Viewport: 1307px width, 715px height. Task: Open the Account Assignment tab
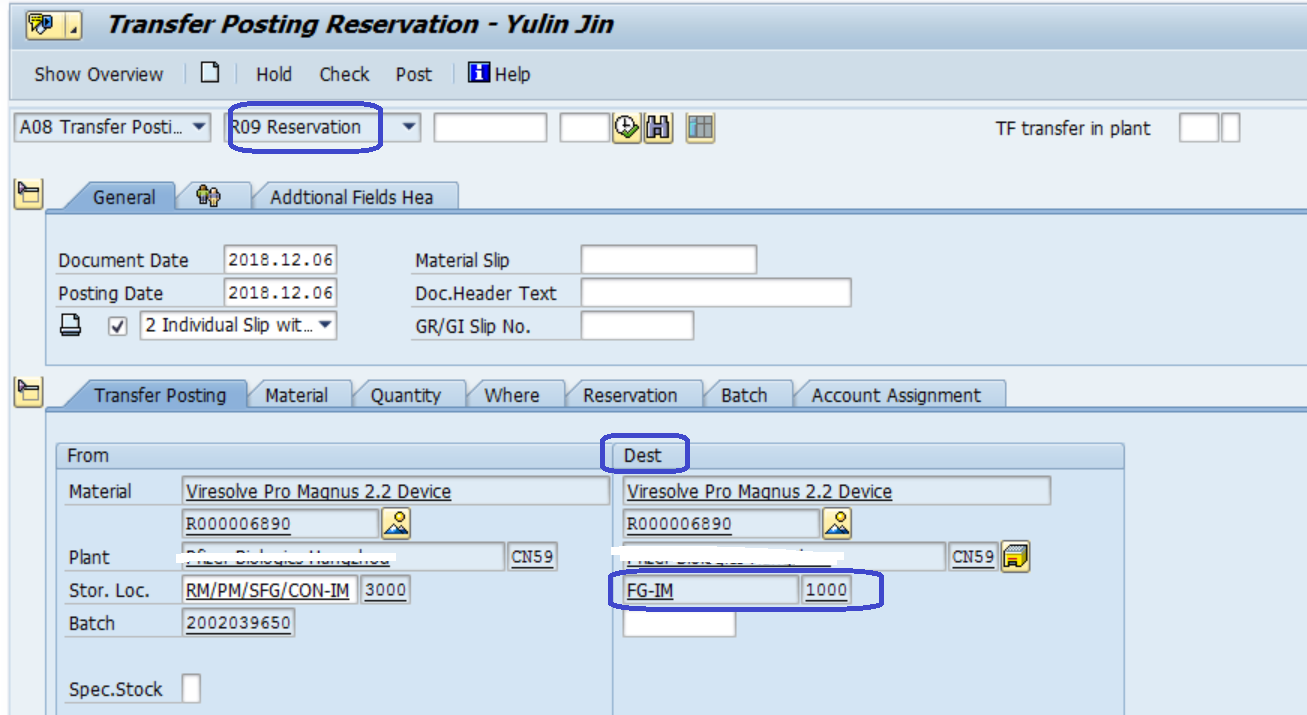[896, 395]
